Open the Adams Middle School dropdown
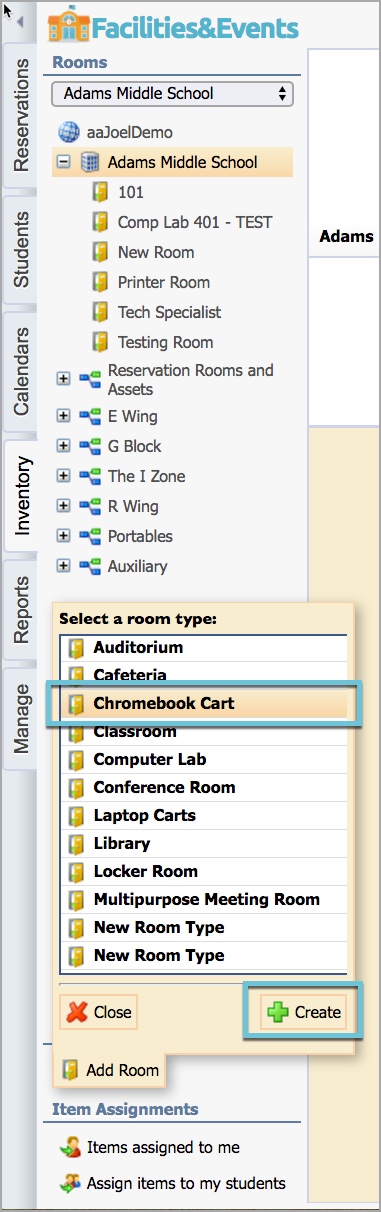 [172, 94]
